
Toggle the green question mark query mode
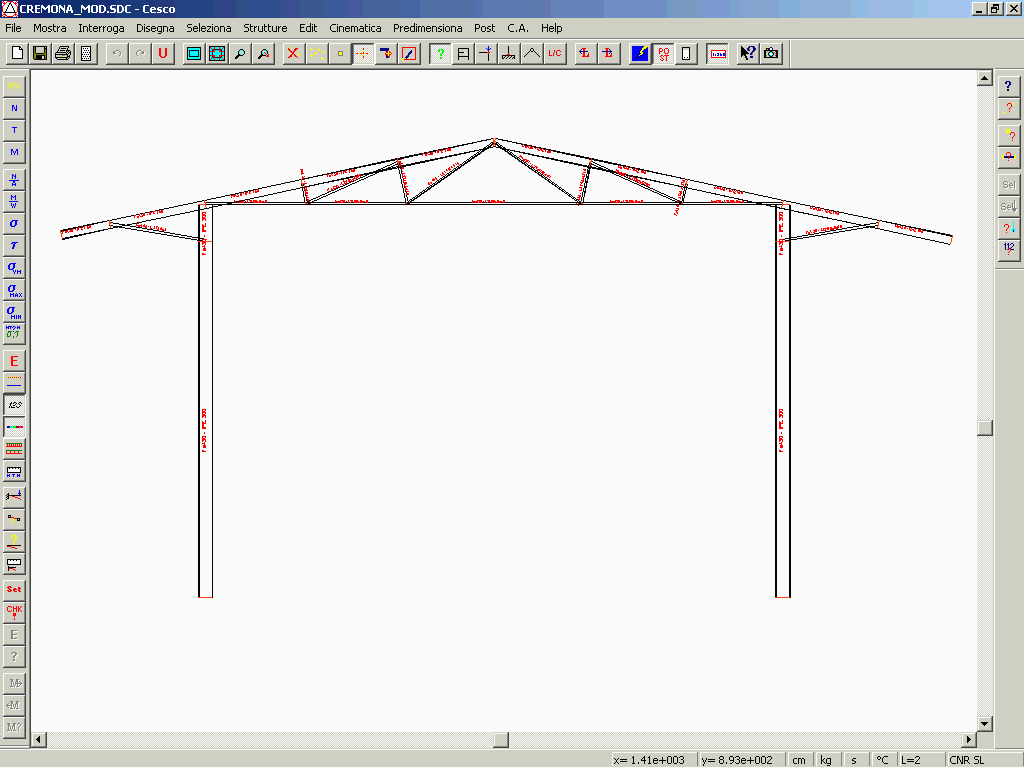tap(440, 53)
